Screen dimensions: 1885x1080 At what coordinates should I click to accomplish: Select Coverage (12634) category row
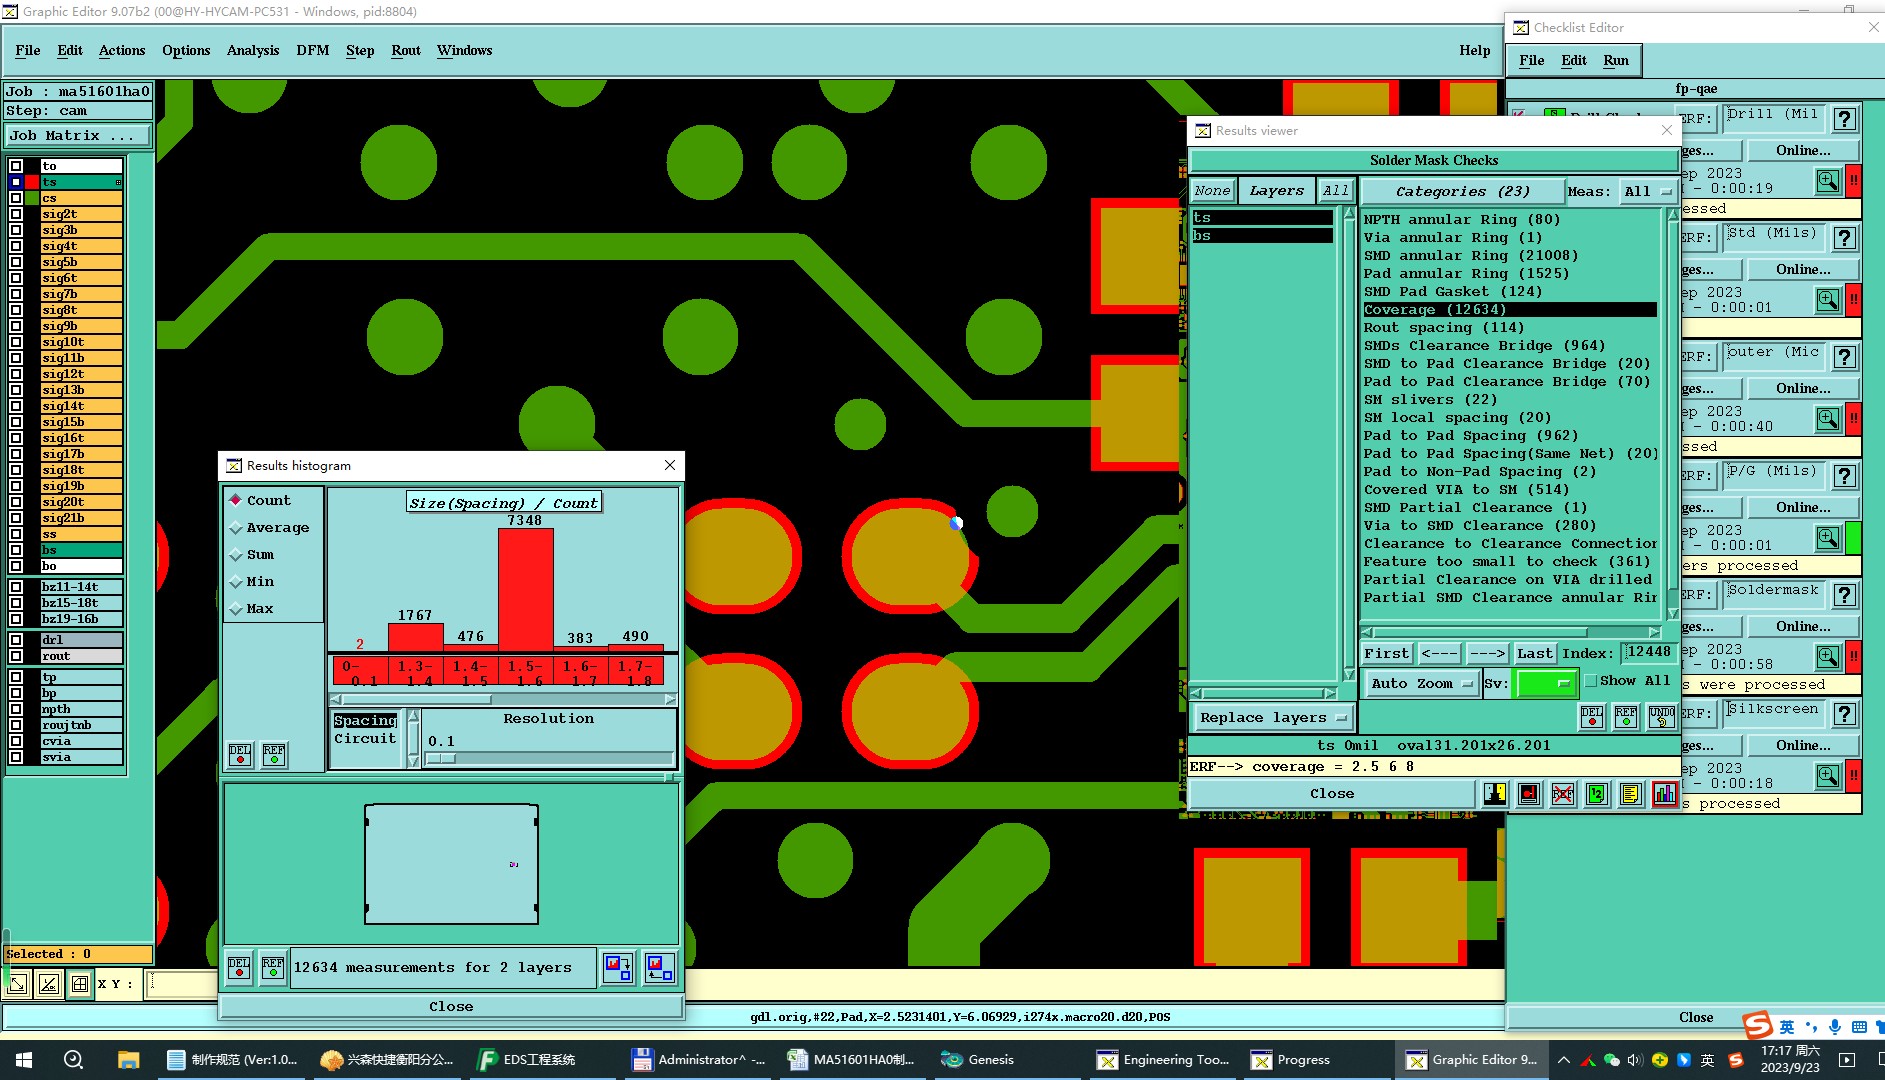point(1509,310)
